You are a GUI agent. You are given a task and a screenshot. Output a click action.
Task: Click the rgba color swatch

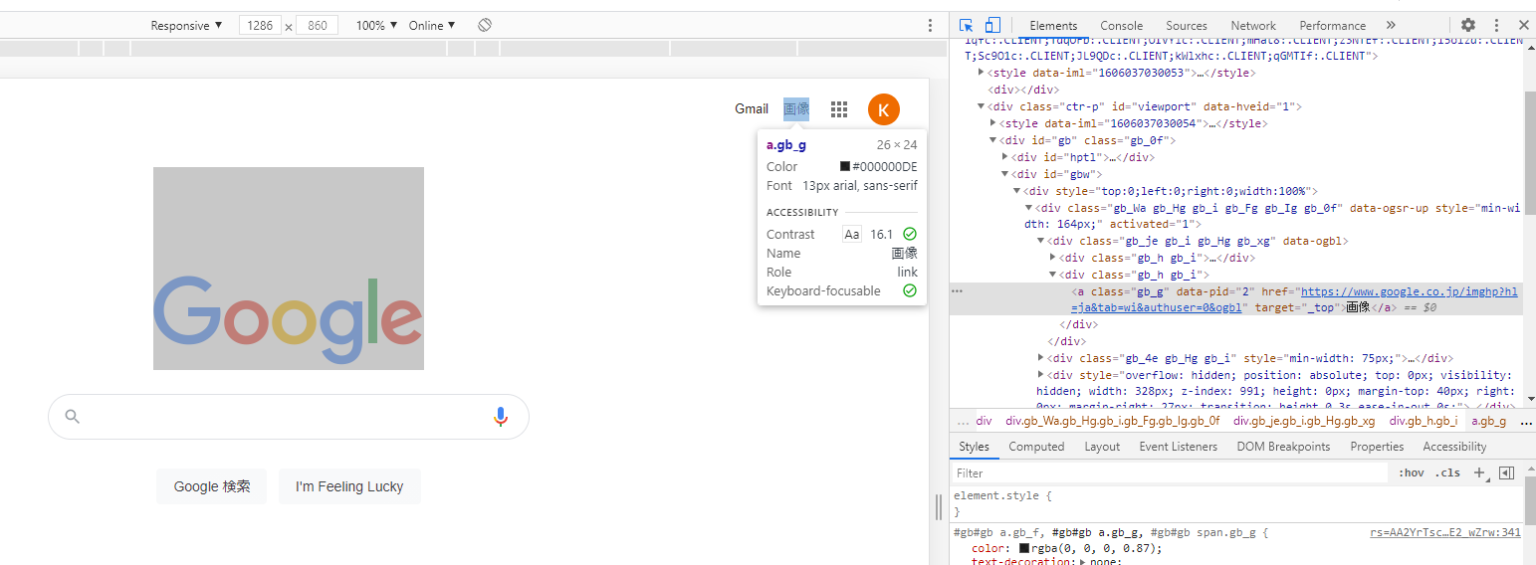(1025, 548)
